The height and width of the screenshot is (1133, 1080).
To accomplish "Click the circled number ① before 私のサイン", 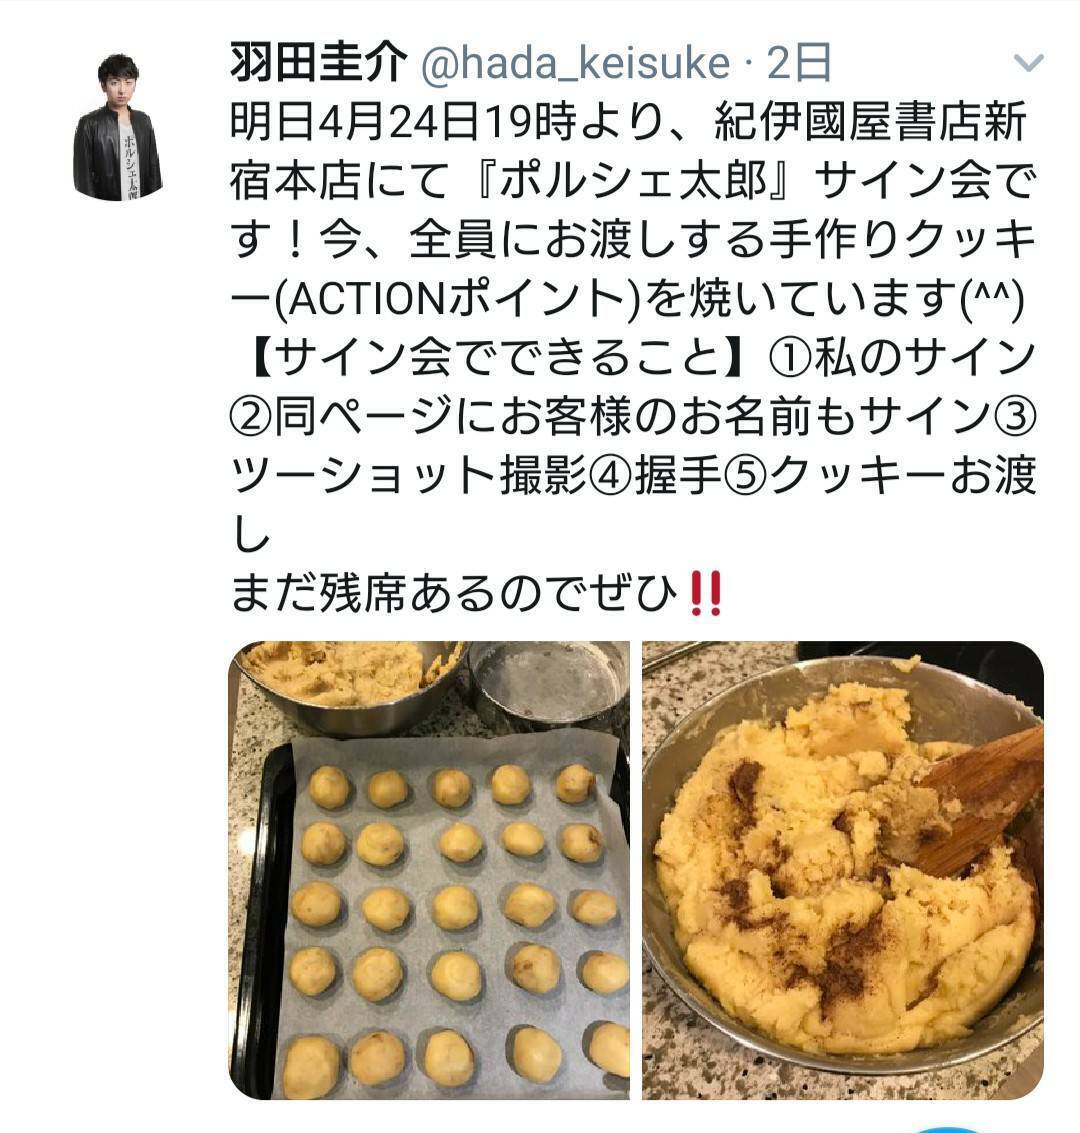I will coord(791,358).
